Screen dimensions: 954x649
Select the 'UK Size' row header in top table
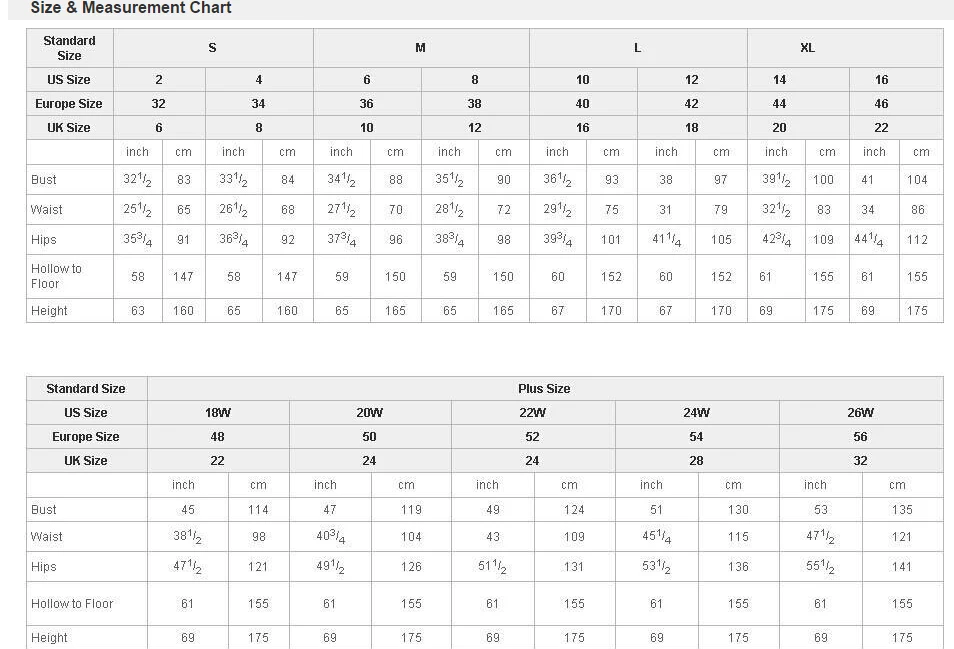(69, 128)
